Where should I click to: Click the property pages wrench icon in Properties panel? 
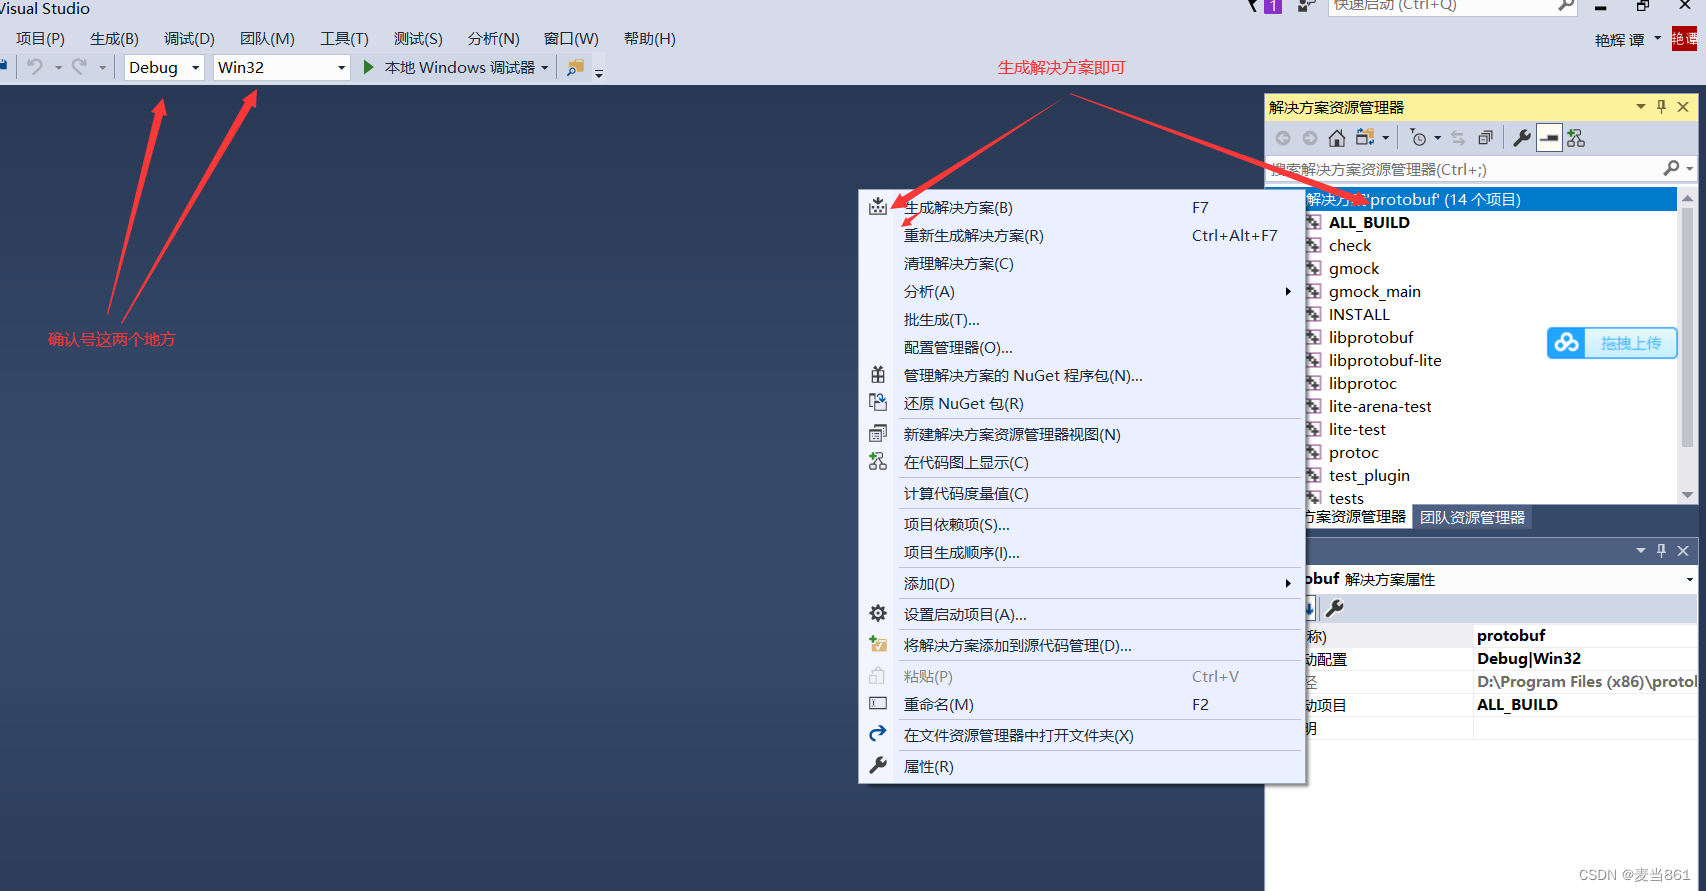point(1335,608)
